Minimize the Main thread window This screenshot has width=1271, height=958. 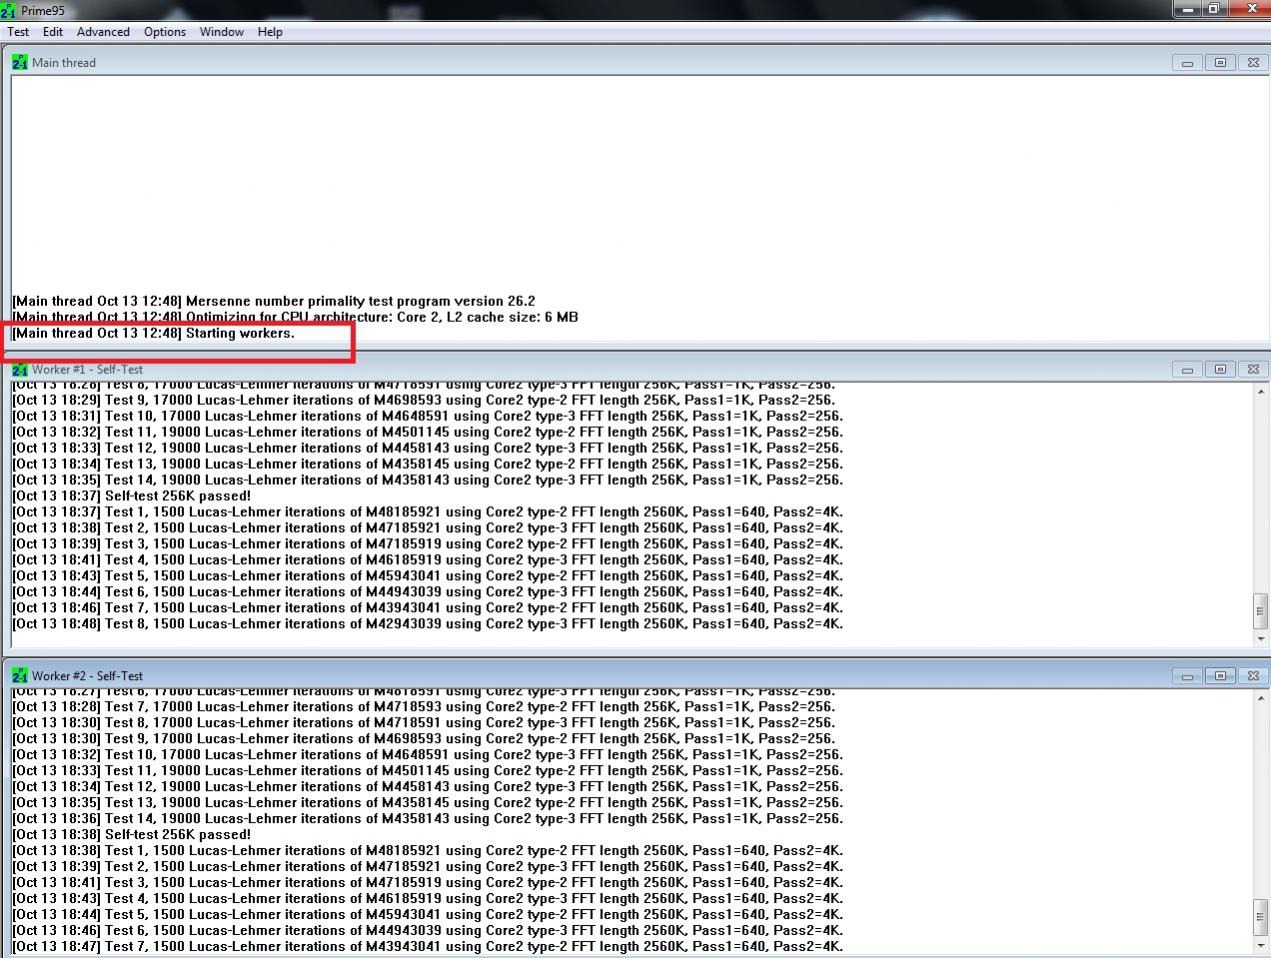tap(1187, 62)
